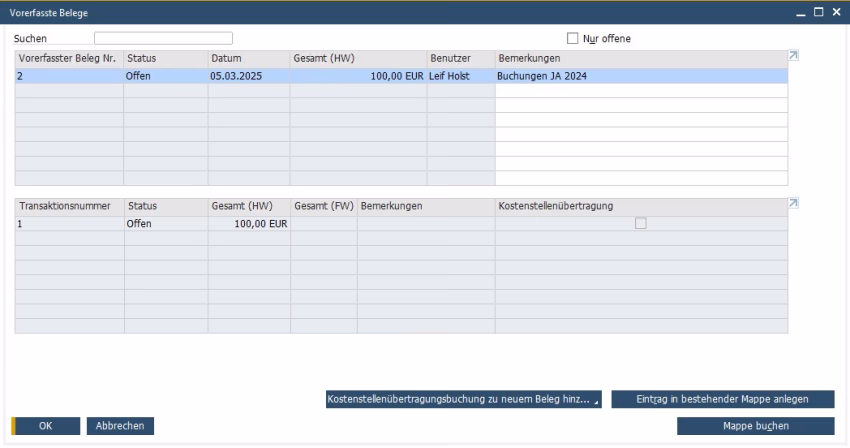Expand the lower transactions table arrow icon
This screenshot has height=448, width=850.
pyautogui.click(x=794, y=204)
